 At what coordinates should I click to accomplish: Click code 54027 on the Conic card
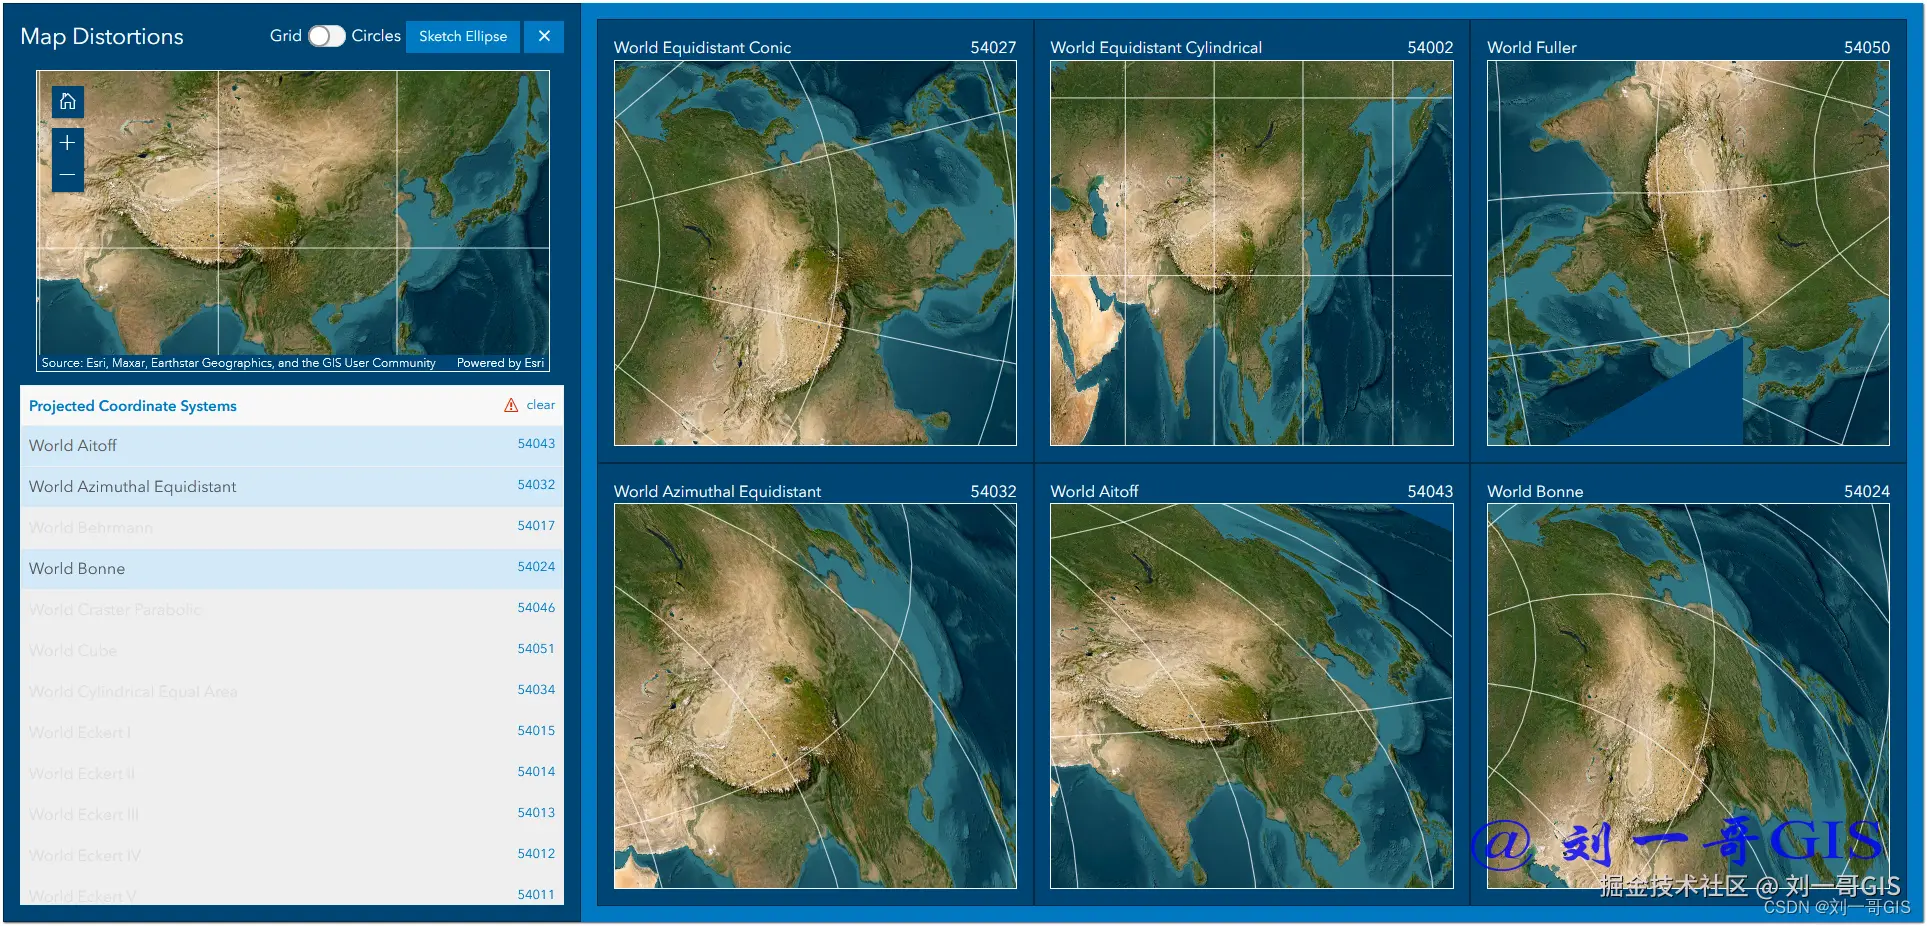click(993, 47)
